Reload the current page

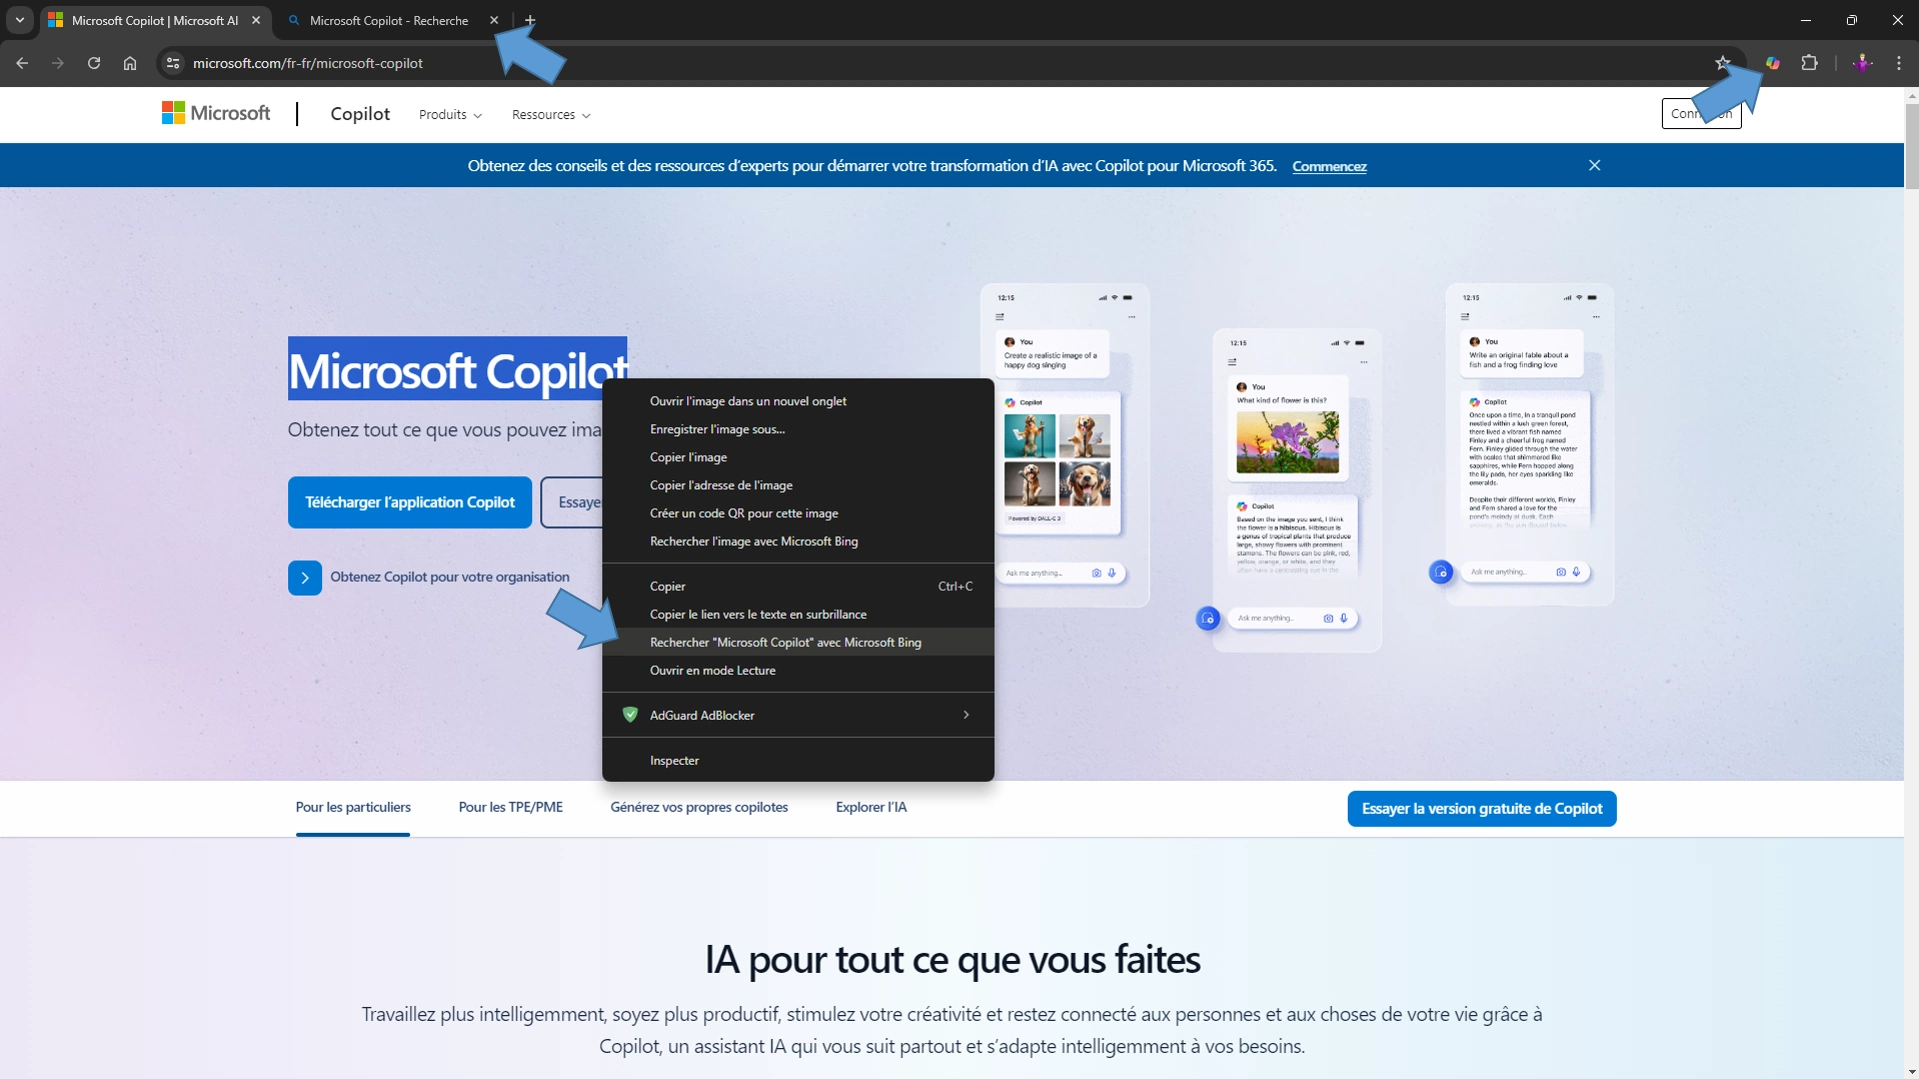click(93, 62)
